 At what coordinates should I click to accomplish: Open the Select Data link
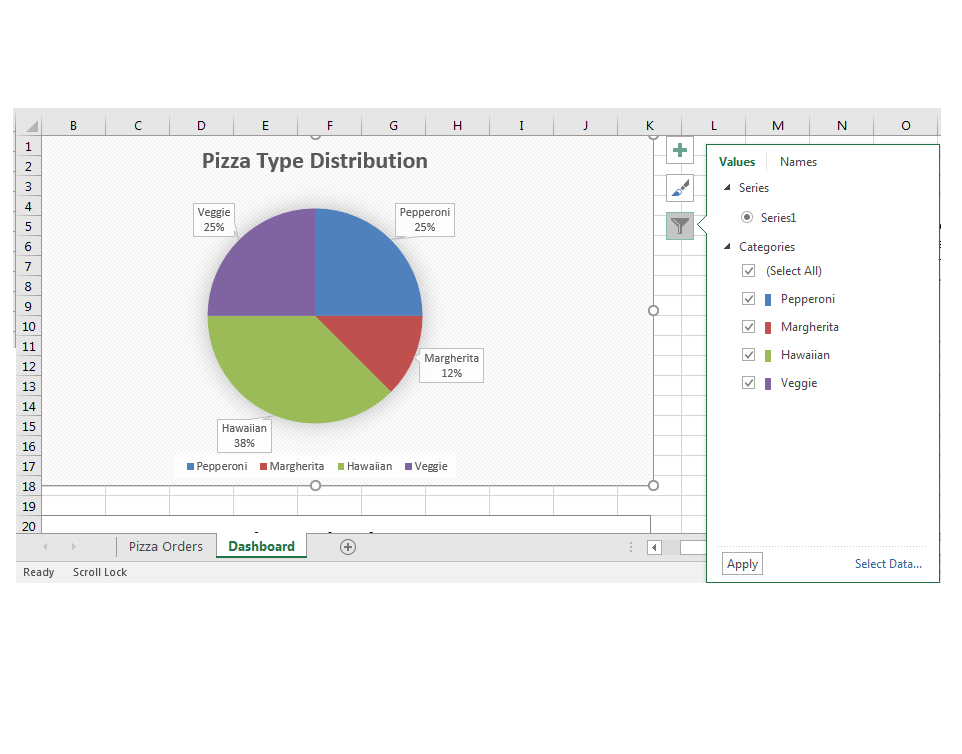click(x=888, y=564)
